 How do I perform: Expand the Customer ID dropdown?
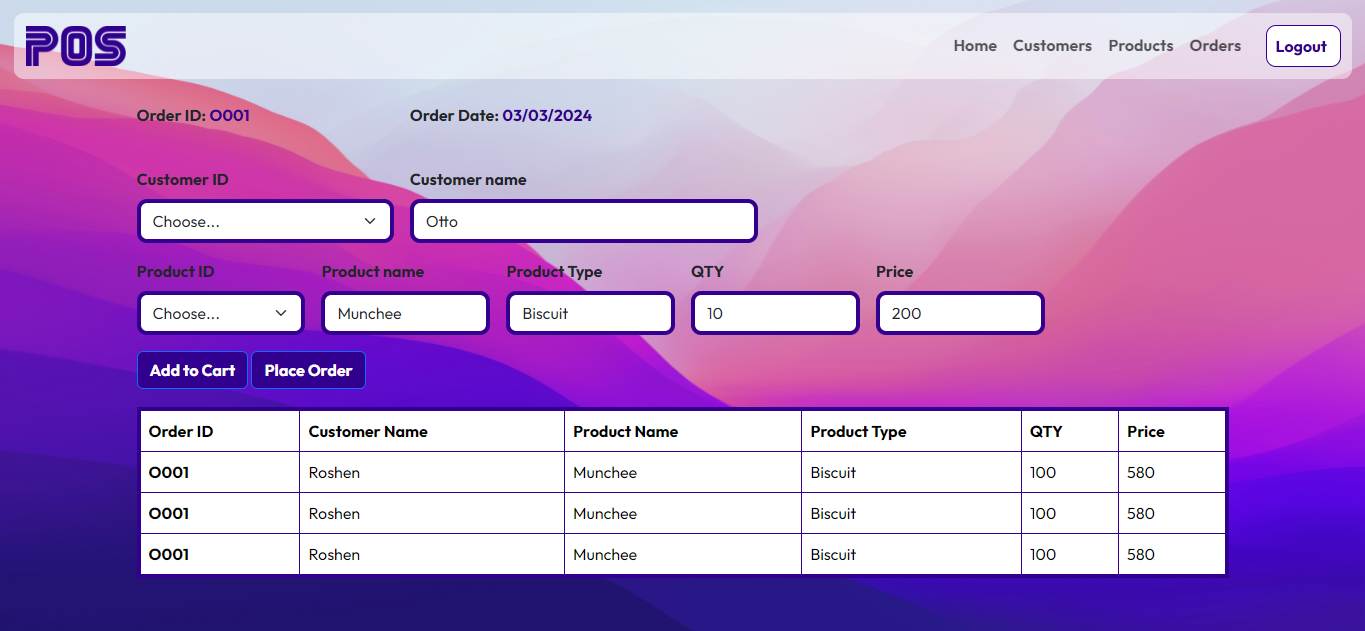[x=265, y=221]
